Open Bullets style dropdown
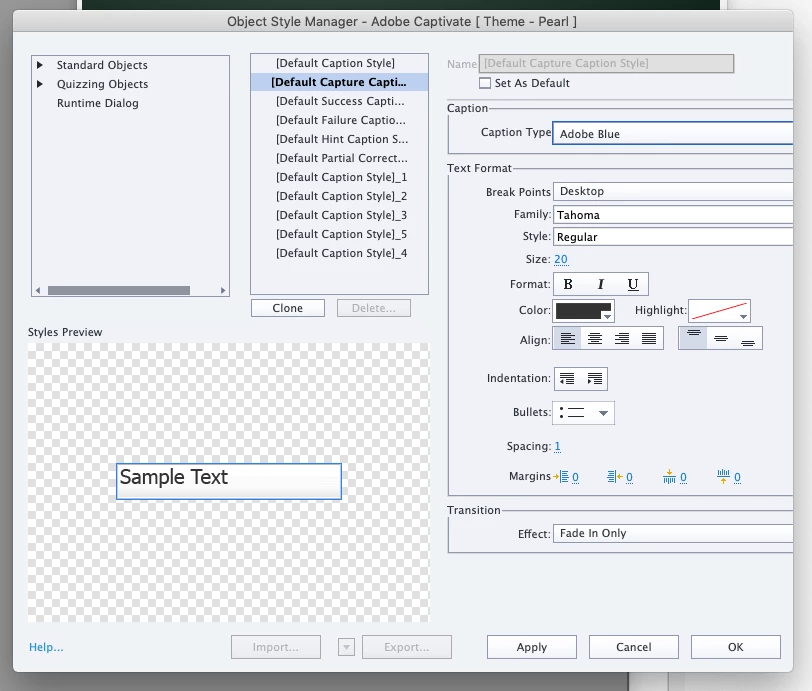The image size is (812, 691). (x=584, y=413)
